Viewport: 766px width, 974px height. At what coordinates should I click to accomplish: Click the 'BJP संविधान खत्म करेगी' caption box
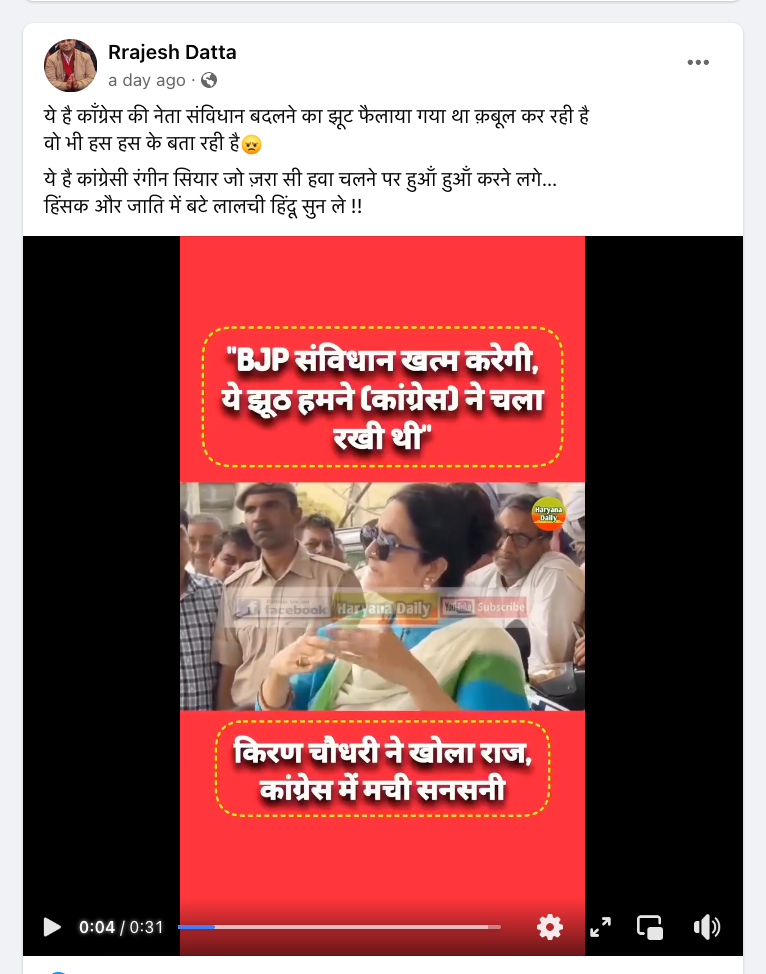click(383, 396)
